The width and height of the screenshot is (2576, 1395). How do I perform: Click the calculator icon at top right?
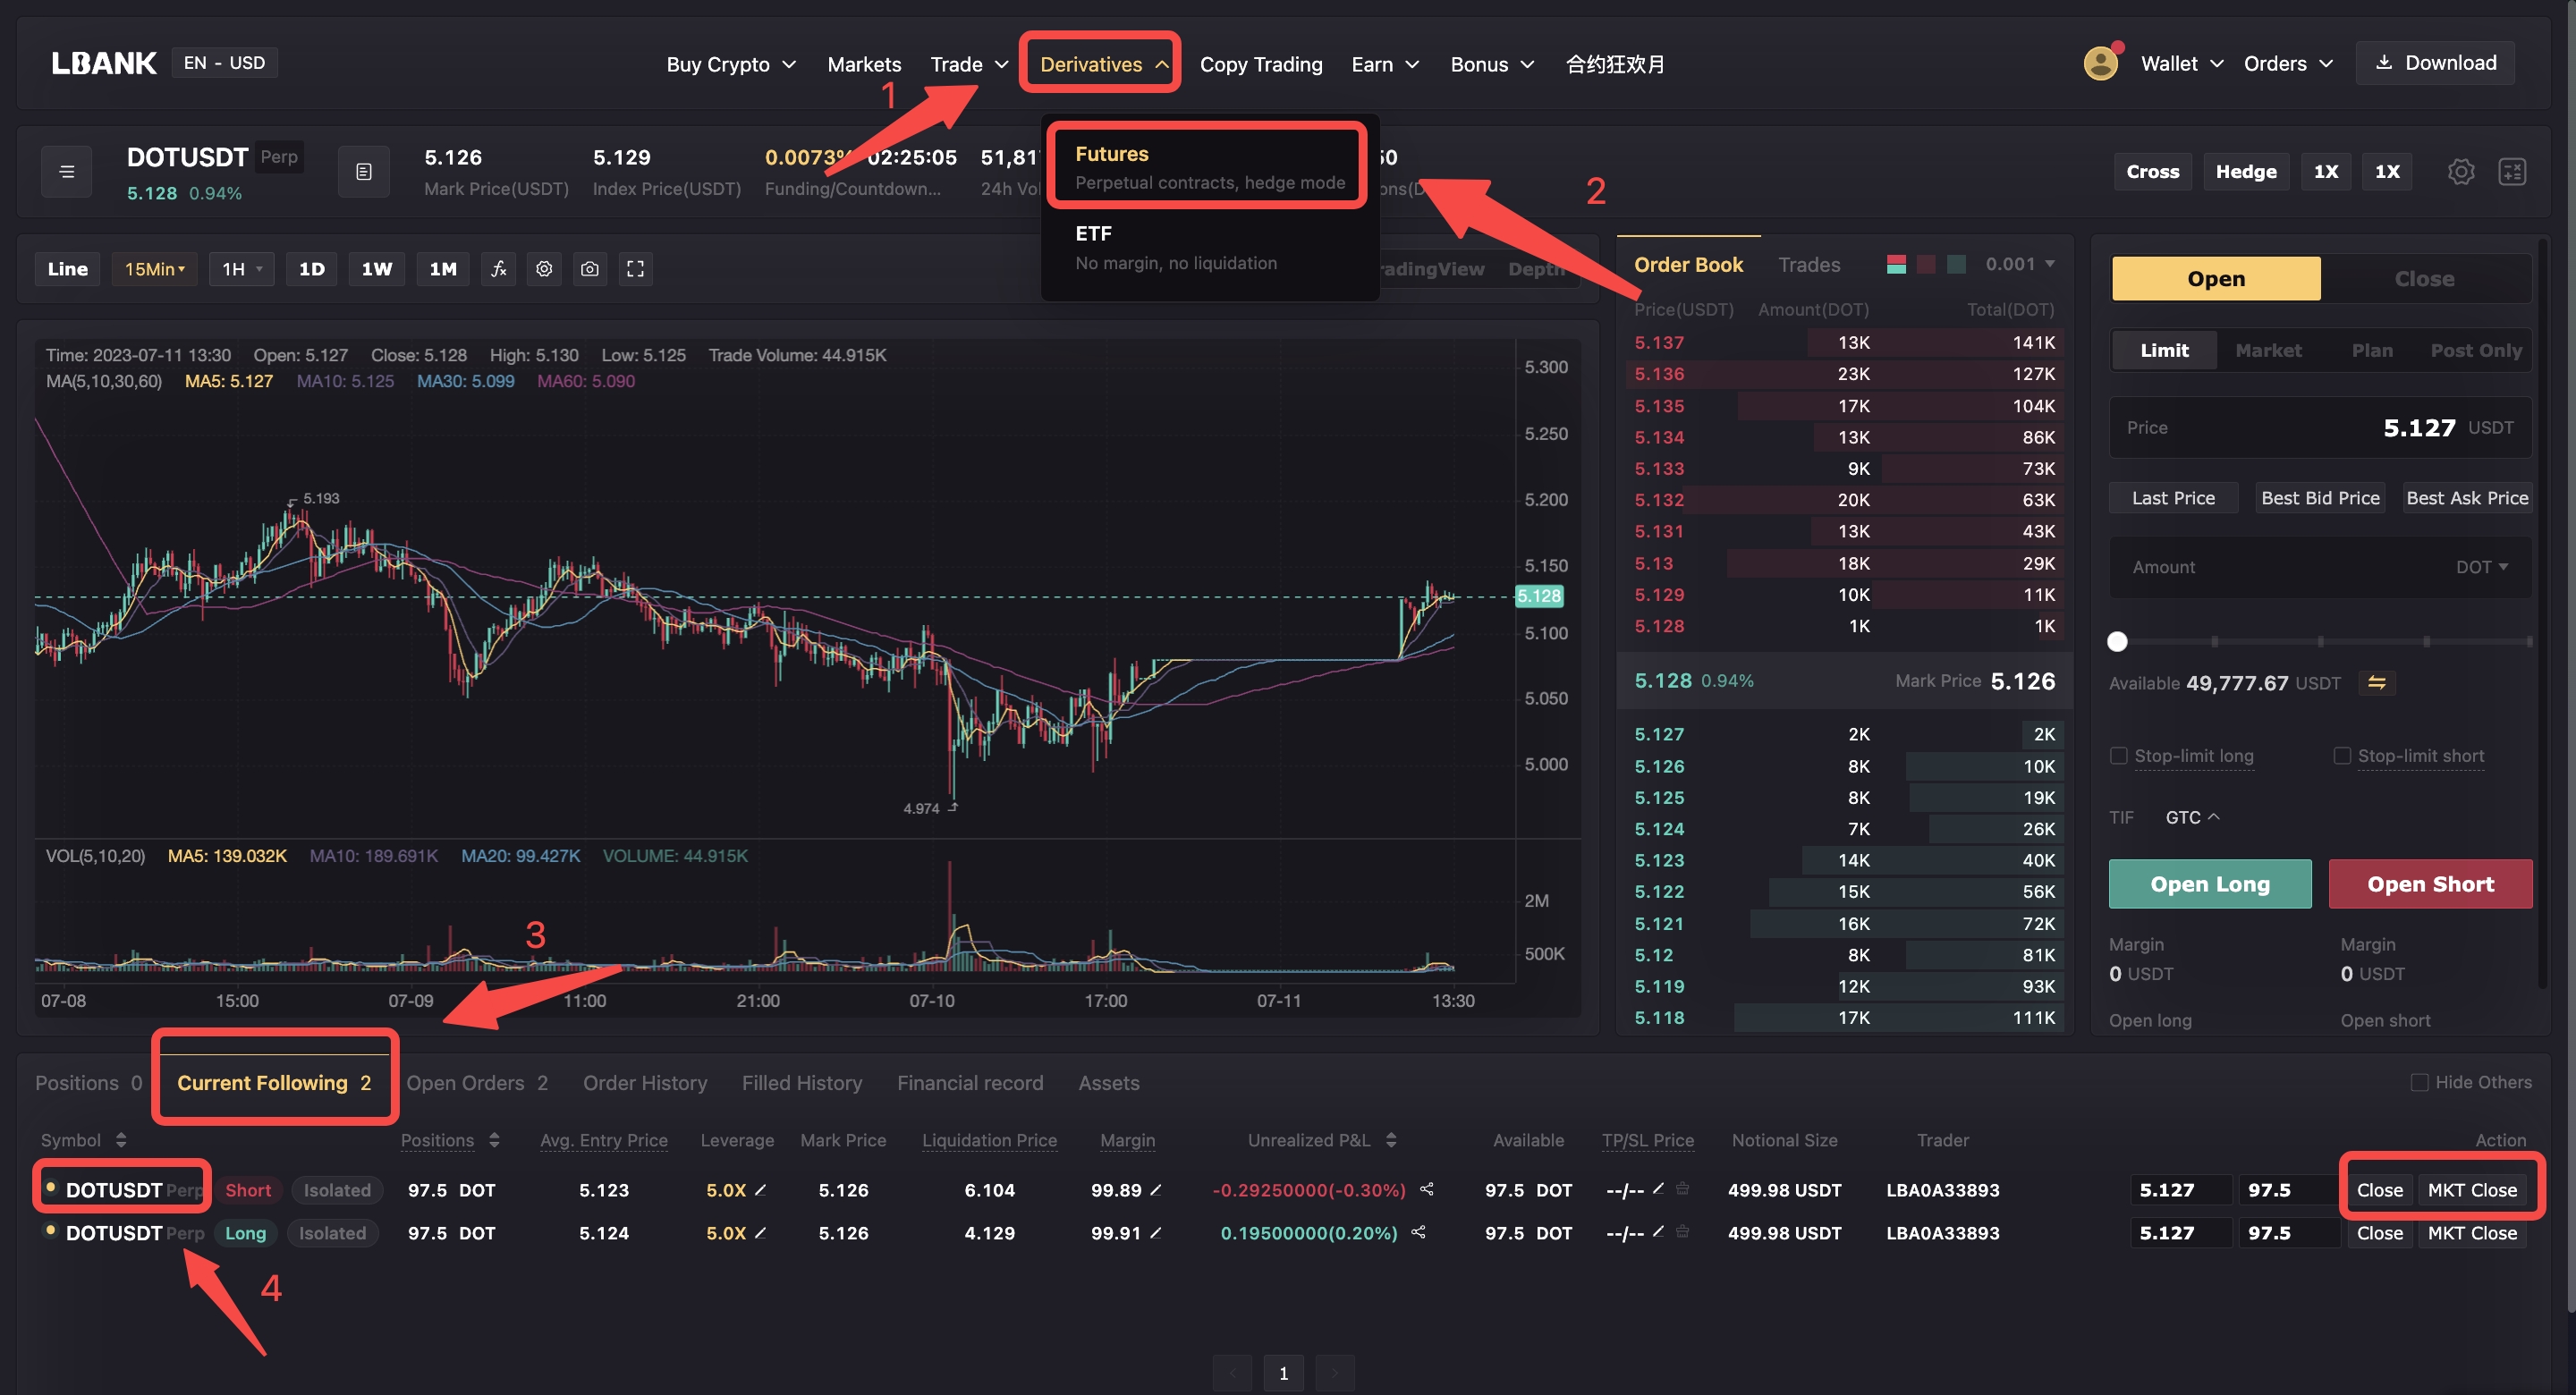[x=2511, y=172]
